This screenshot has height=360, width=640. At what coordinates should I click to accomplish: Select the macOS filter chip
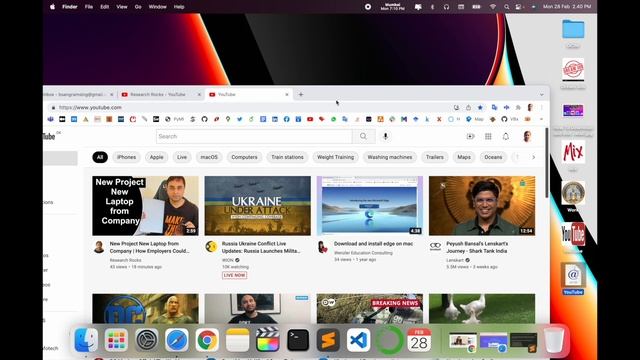[209, 157]
